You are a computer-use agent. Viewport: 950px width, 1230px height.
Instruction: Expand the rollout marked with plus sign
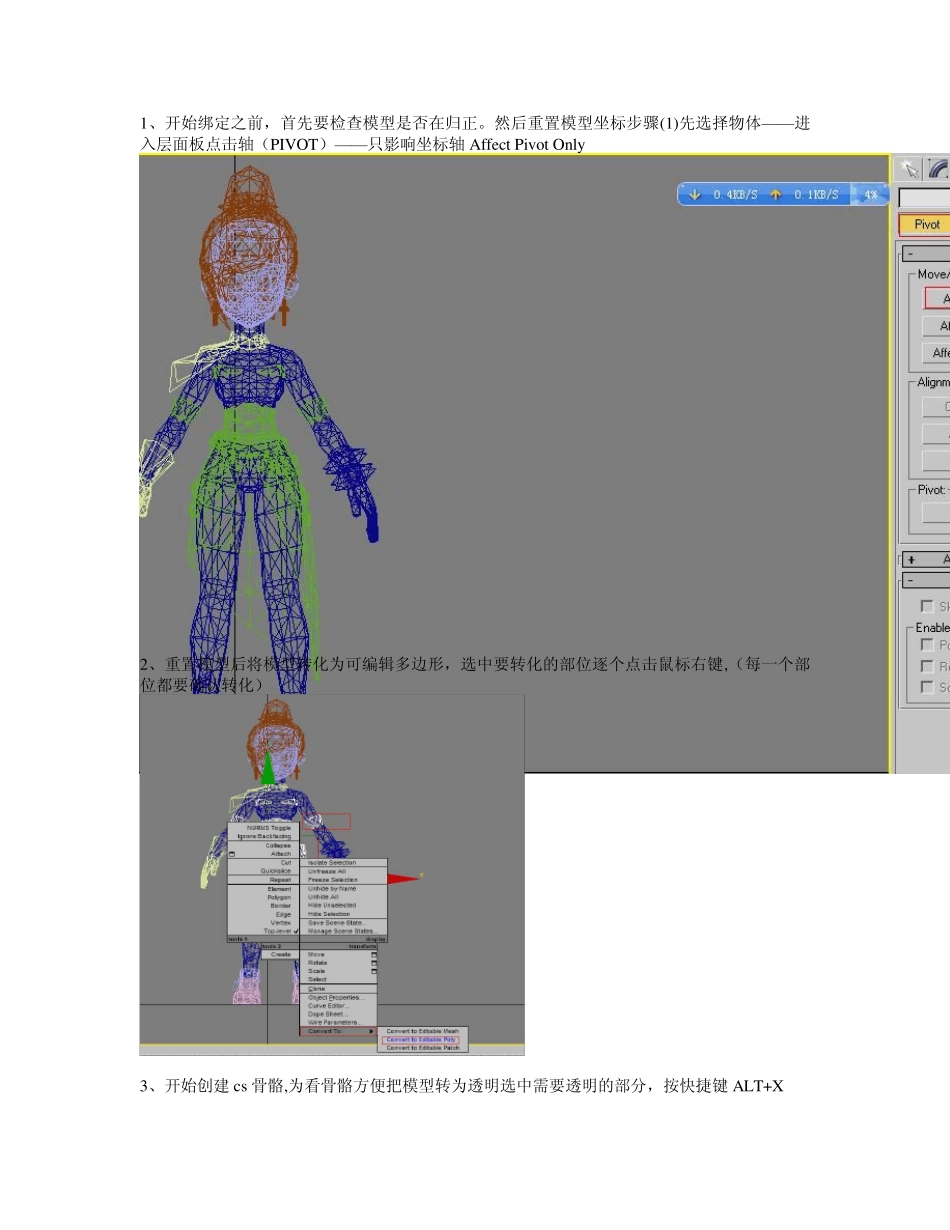pos(910,560)
